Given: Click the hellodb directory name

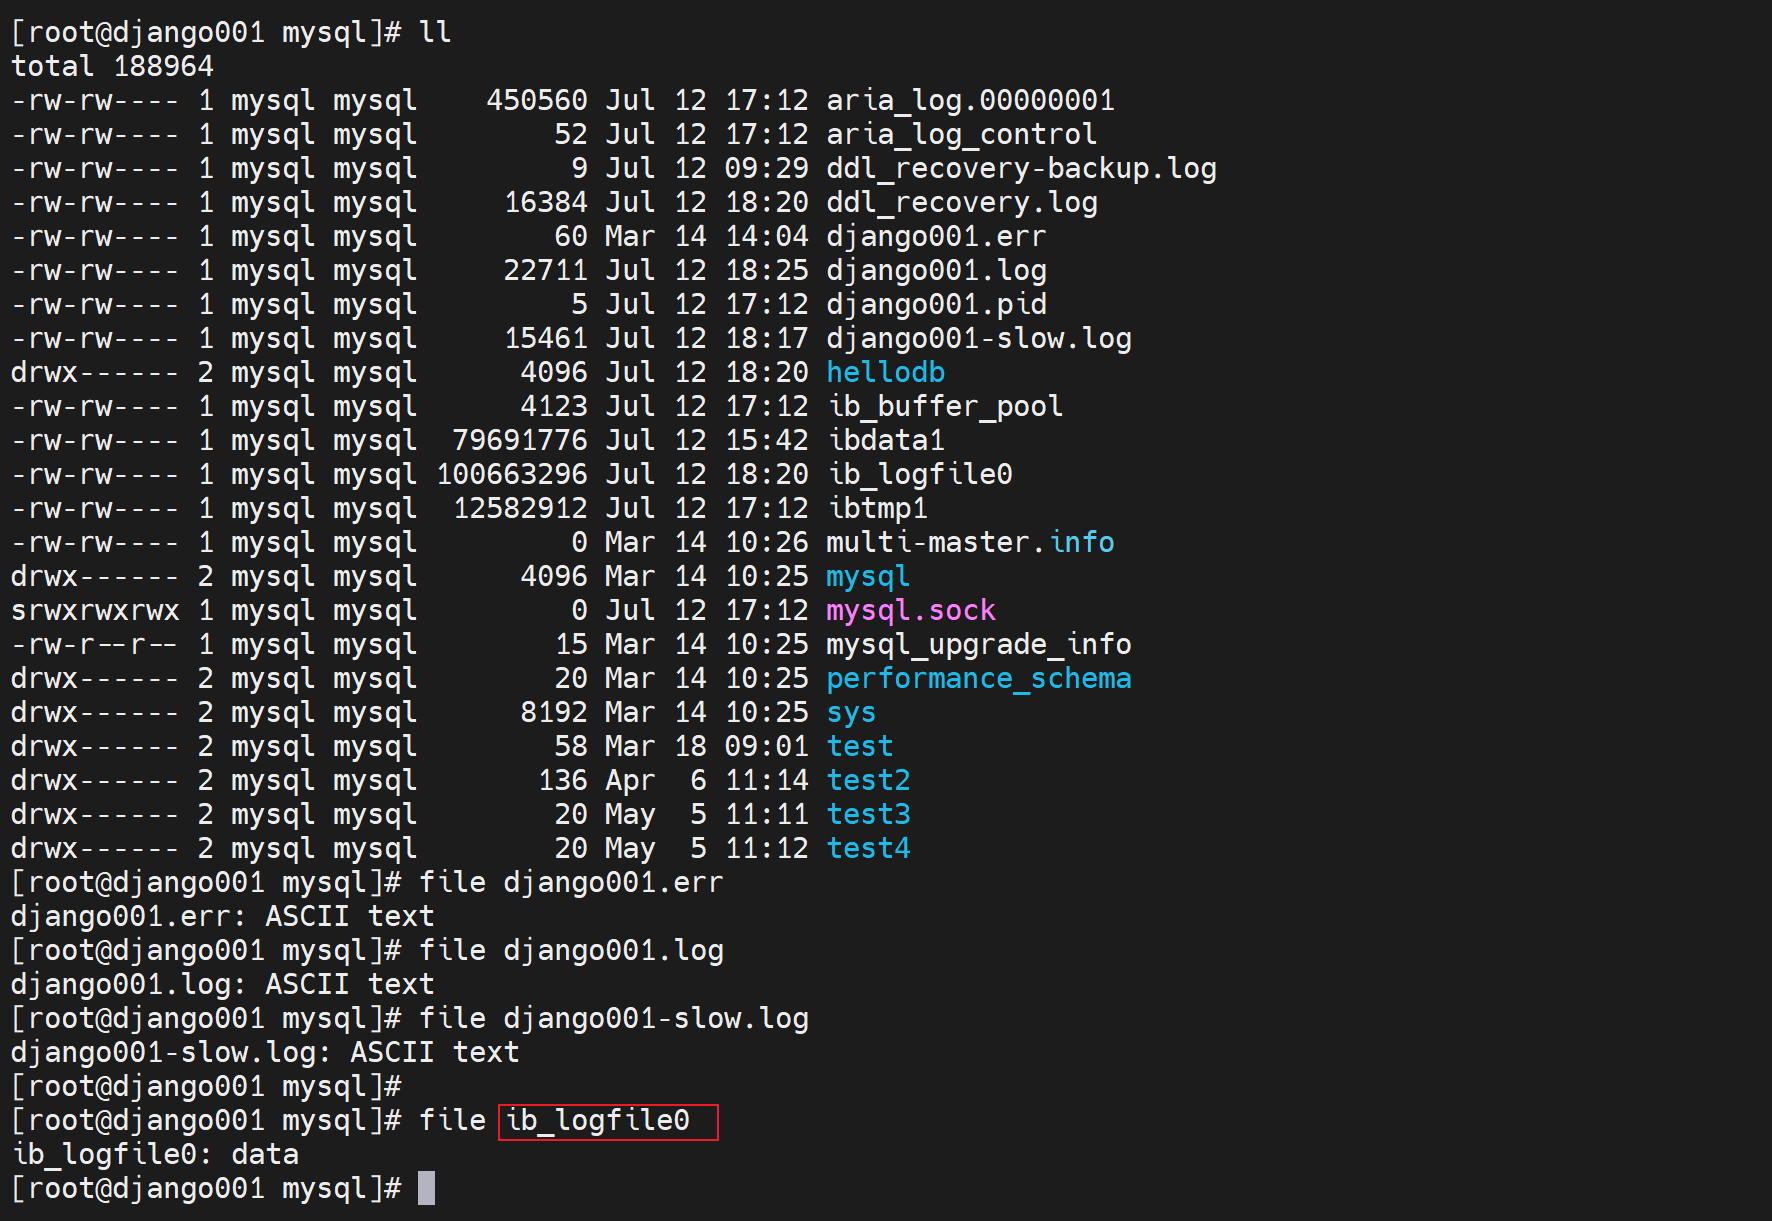Looking at the screenshot, I should (x=885, y=372).
